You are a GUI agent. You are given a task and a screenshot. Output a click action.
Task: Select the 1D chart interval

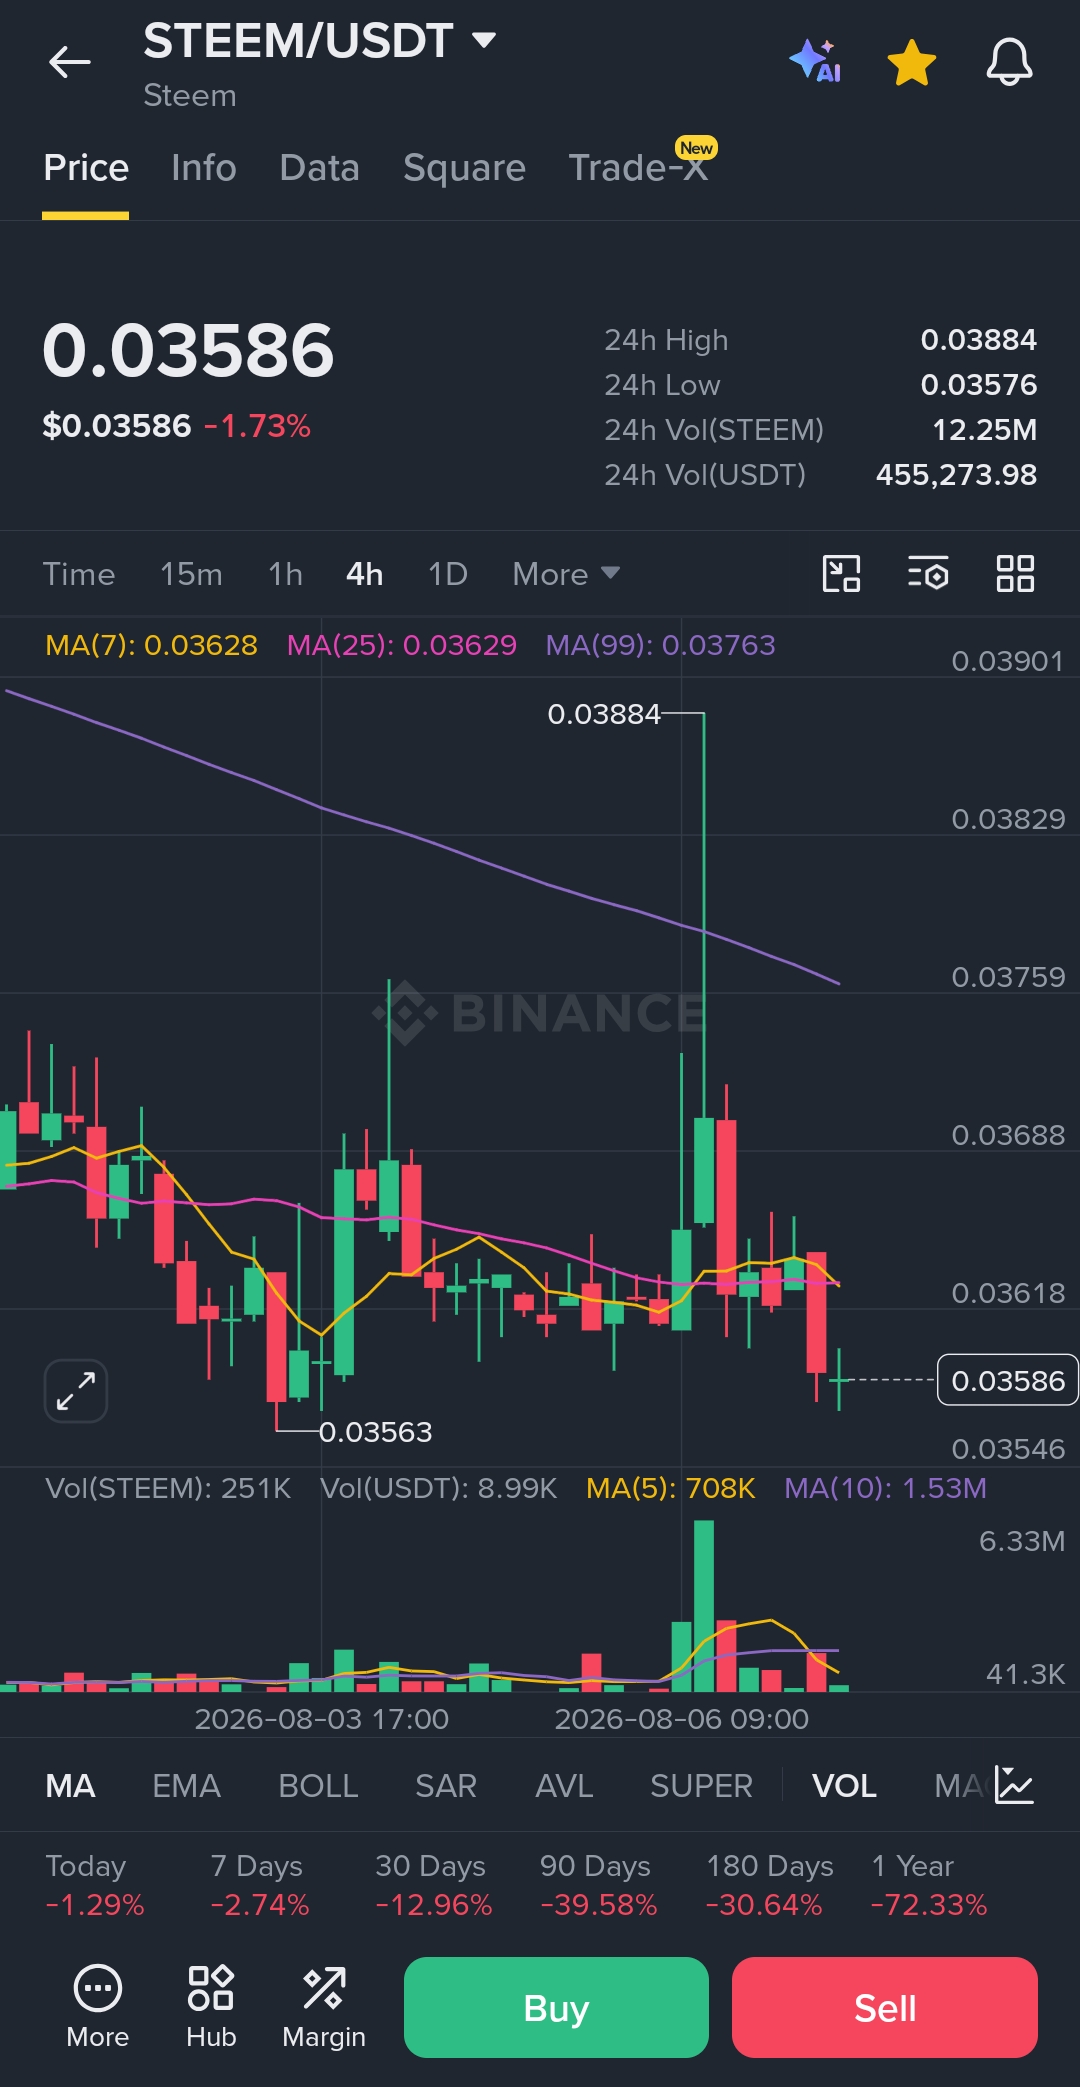pos(448,574)
